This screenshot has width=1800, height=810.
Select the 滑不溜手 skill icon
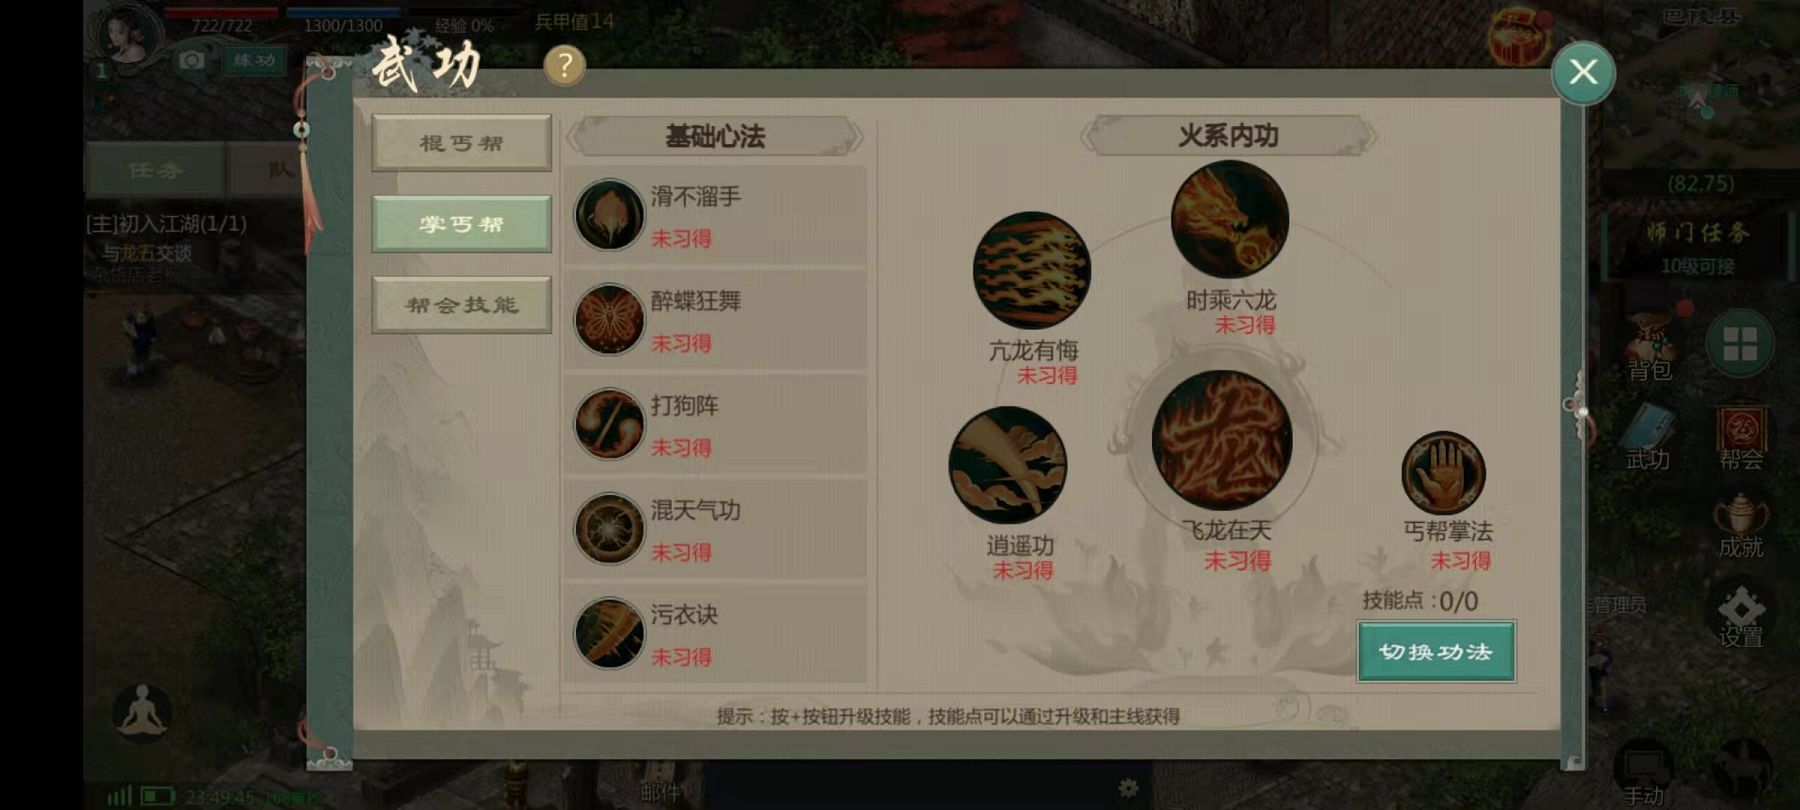[x=609, y=214]
